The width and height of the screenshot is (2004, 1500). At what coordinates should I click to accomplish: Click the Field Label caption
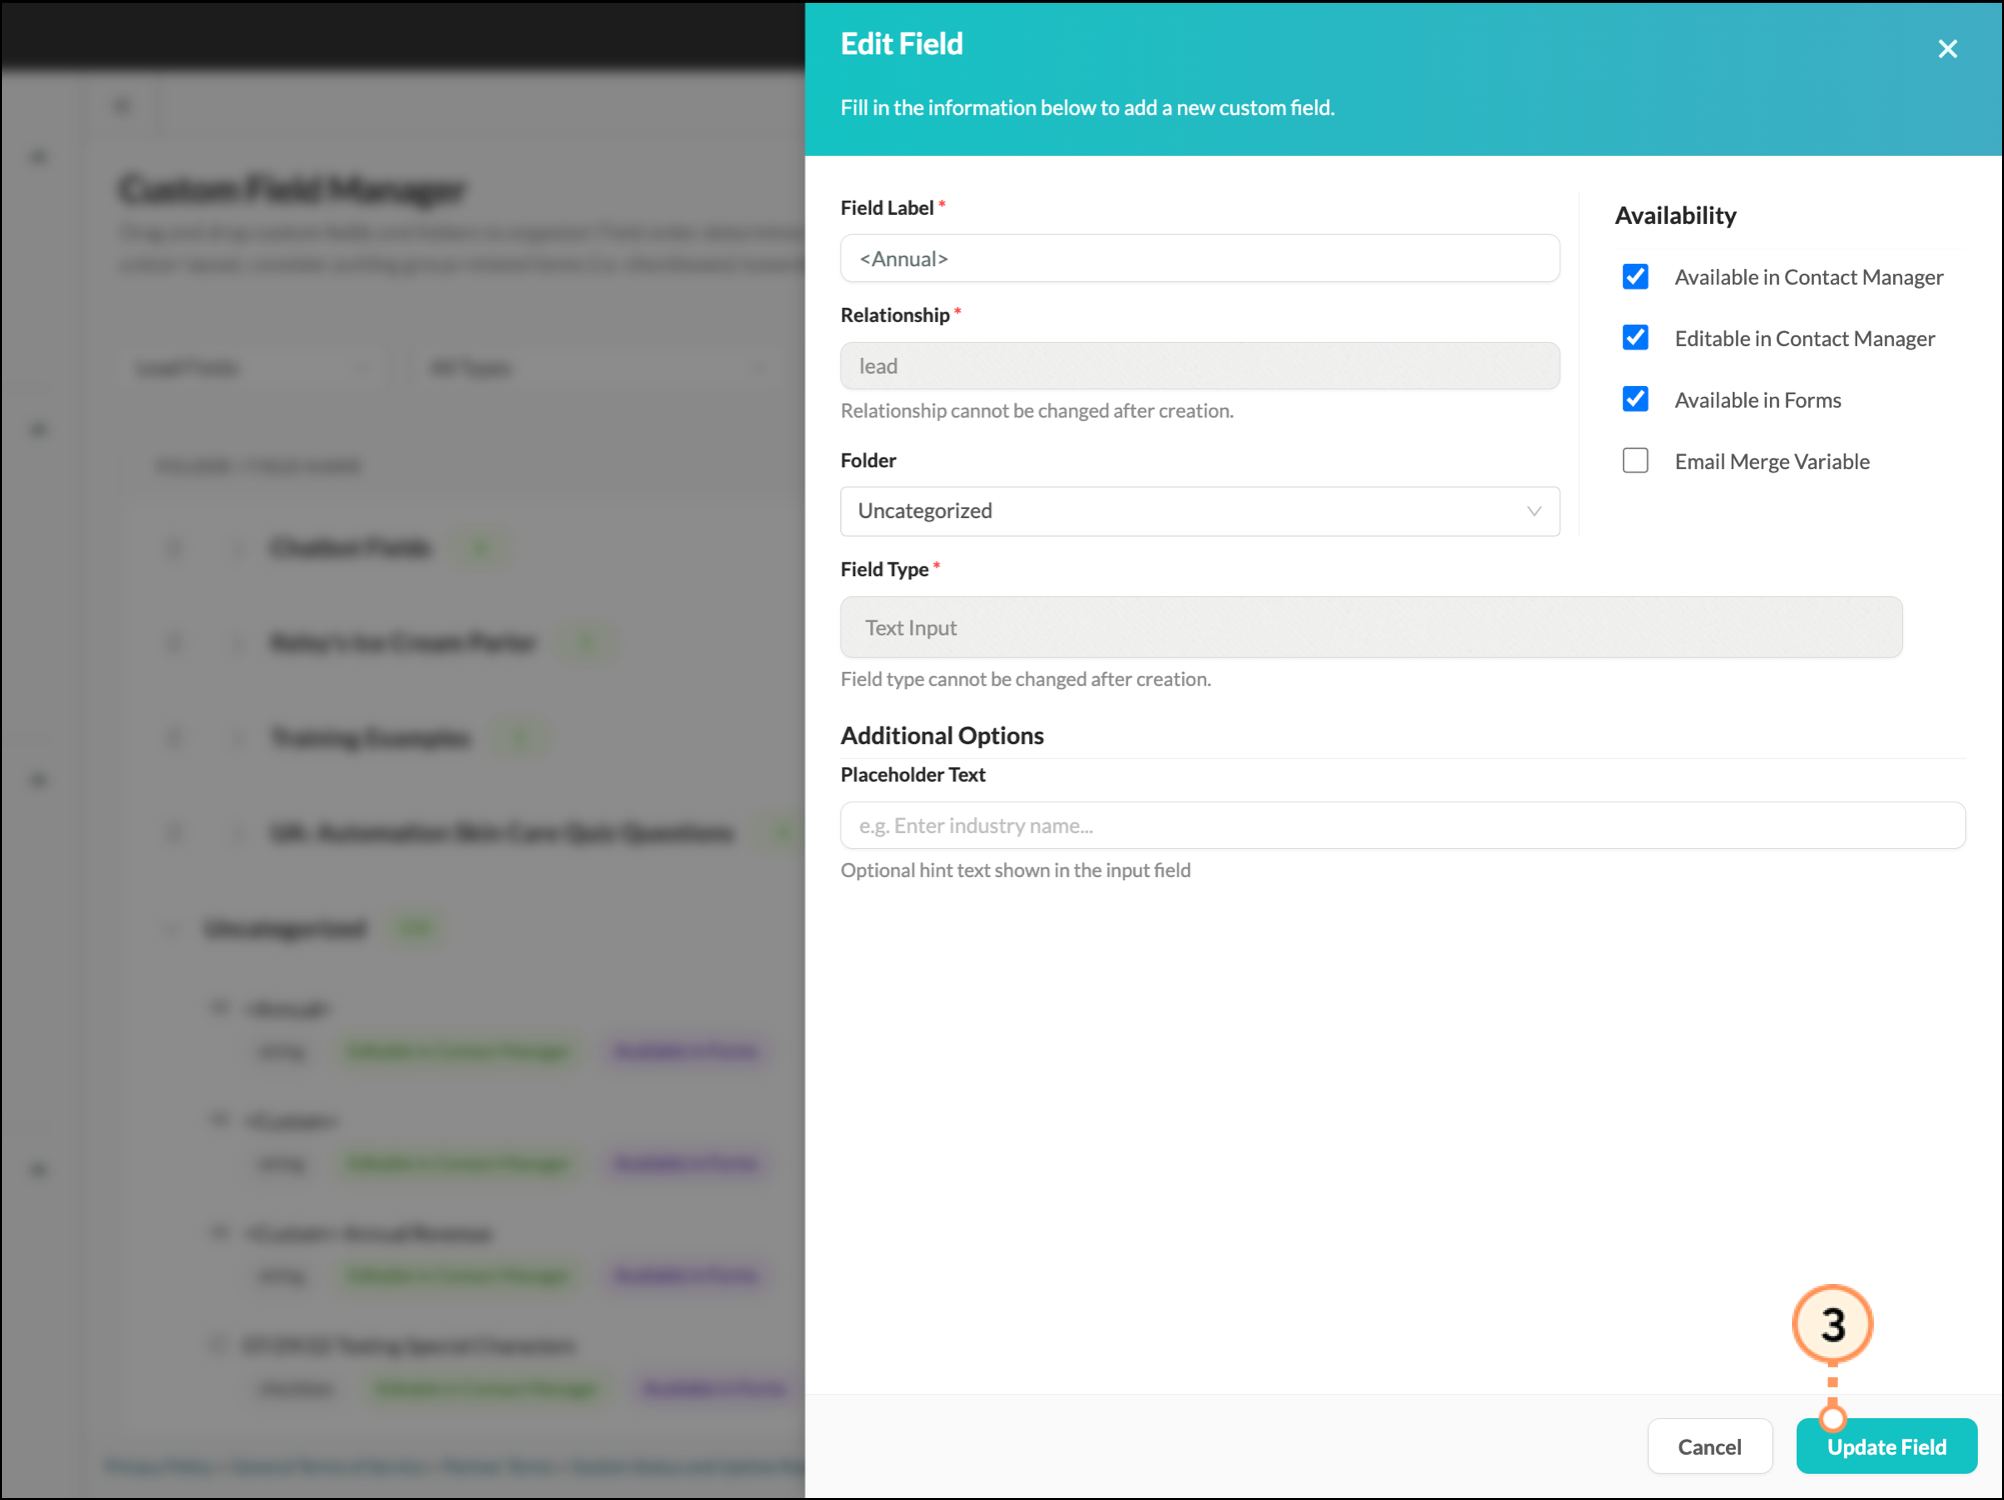click(887, 208)
